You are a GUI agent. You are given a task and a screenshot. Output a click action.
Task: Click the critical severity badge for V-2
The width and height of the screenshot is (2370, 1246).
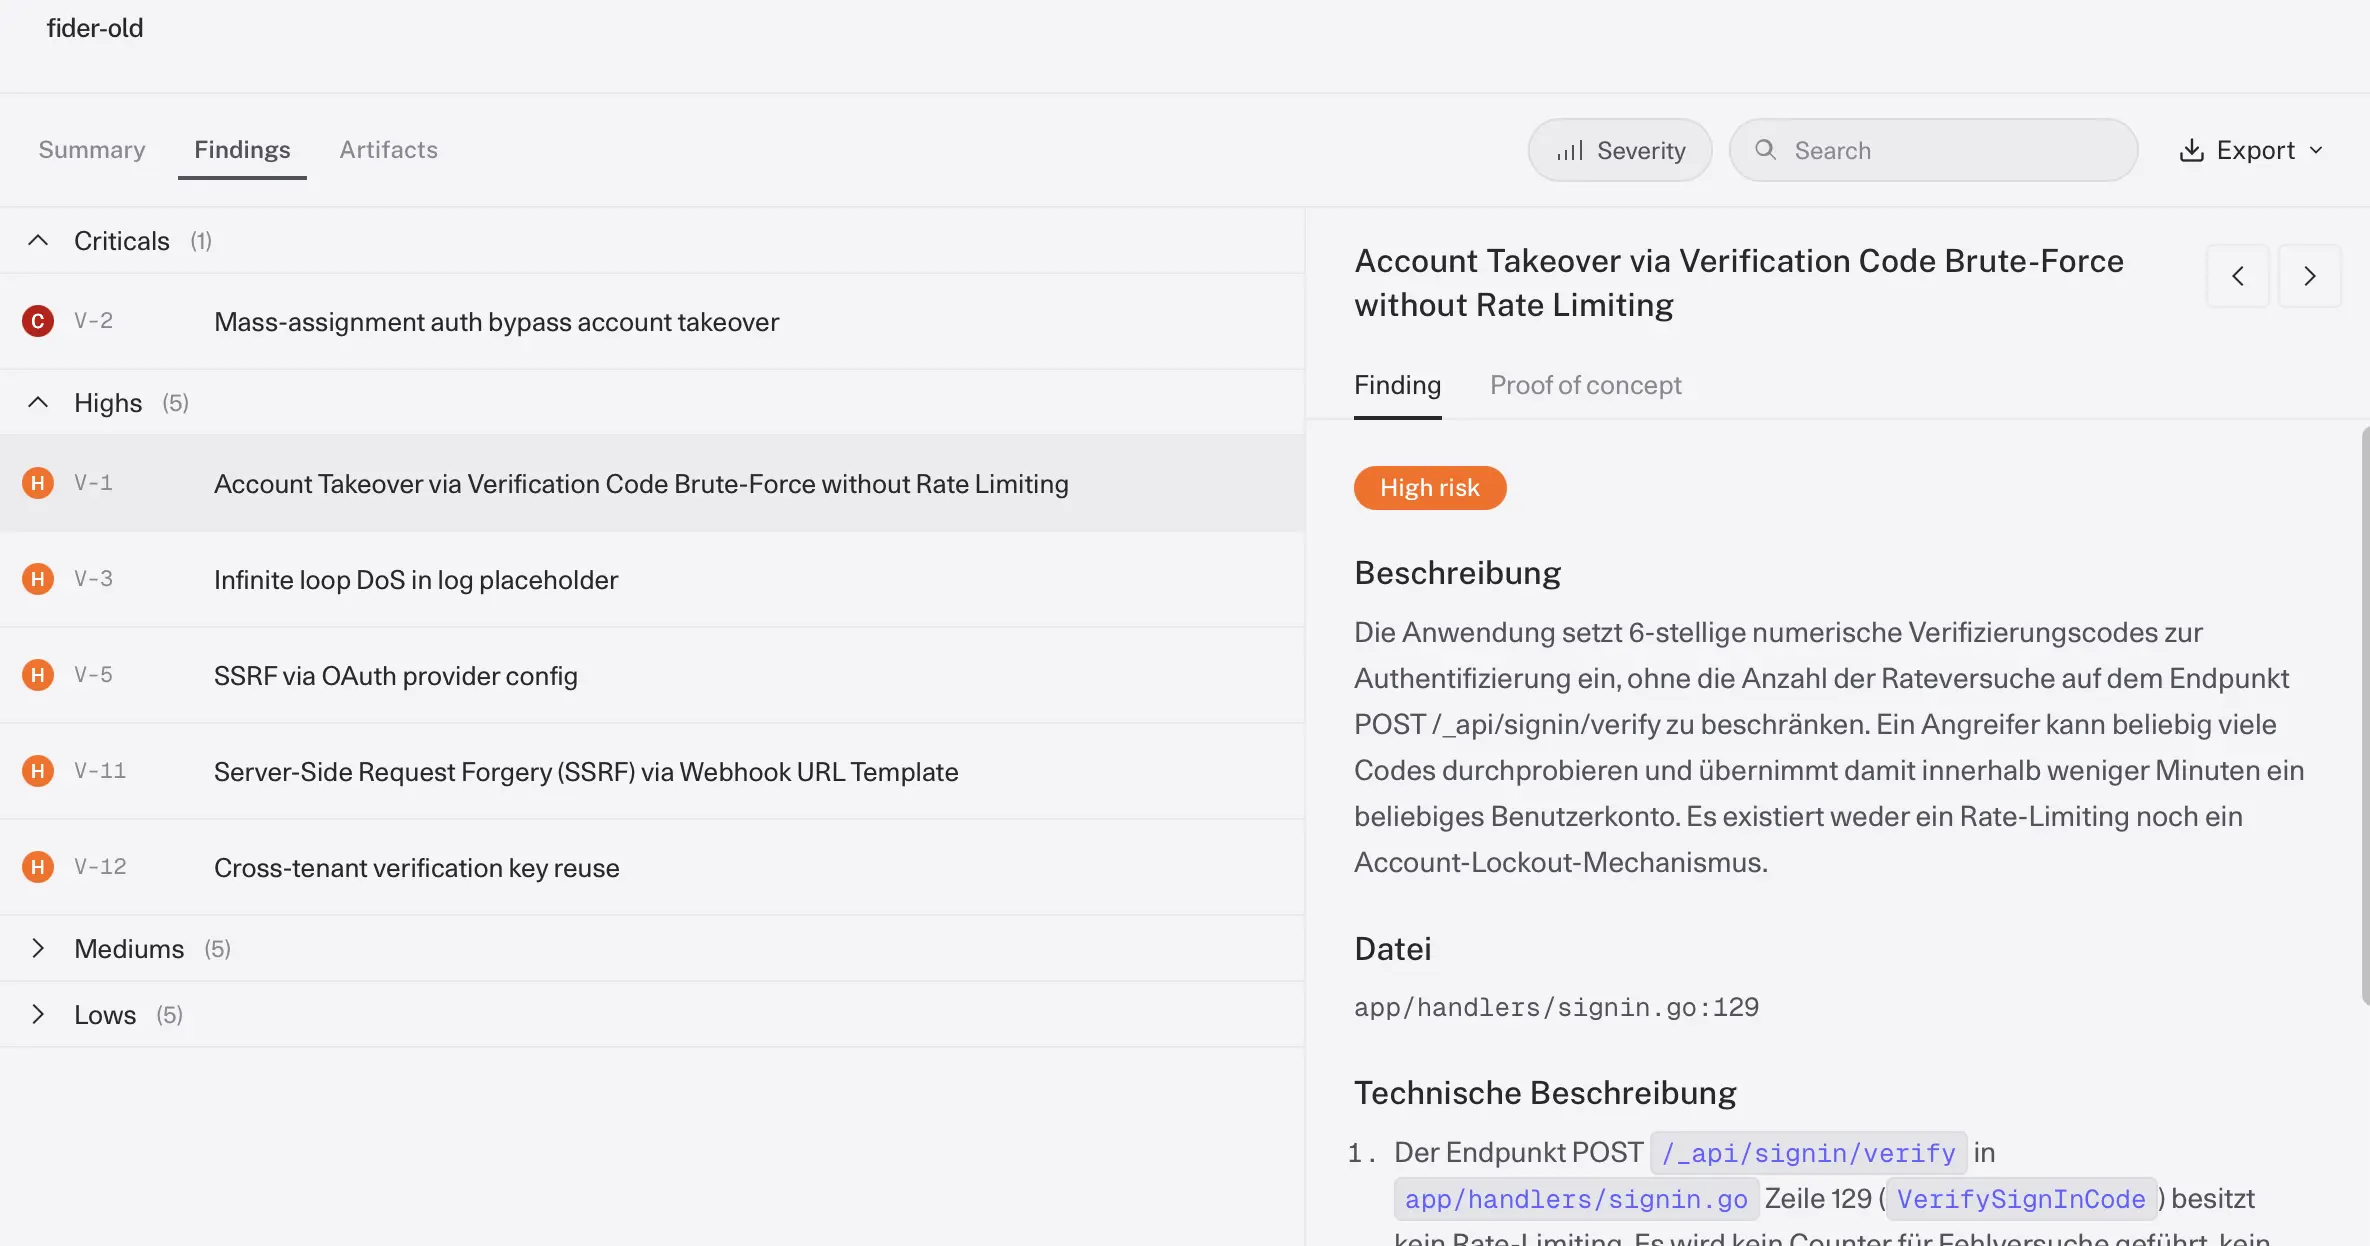click(x=38, y=321)
